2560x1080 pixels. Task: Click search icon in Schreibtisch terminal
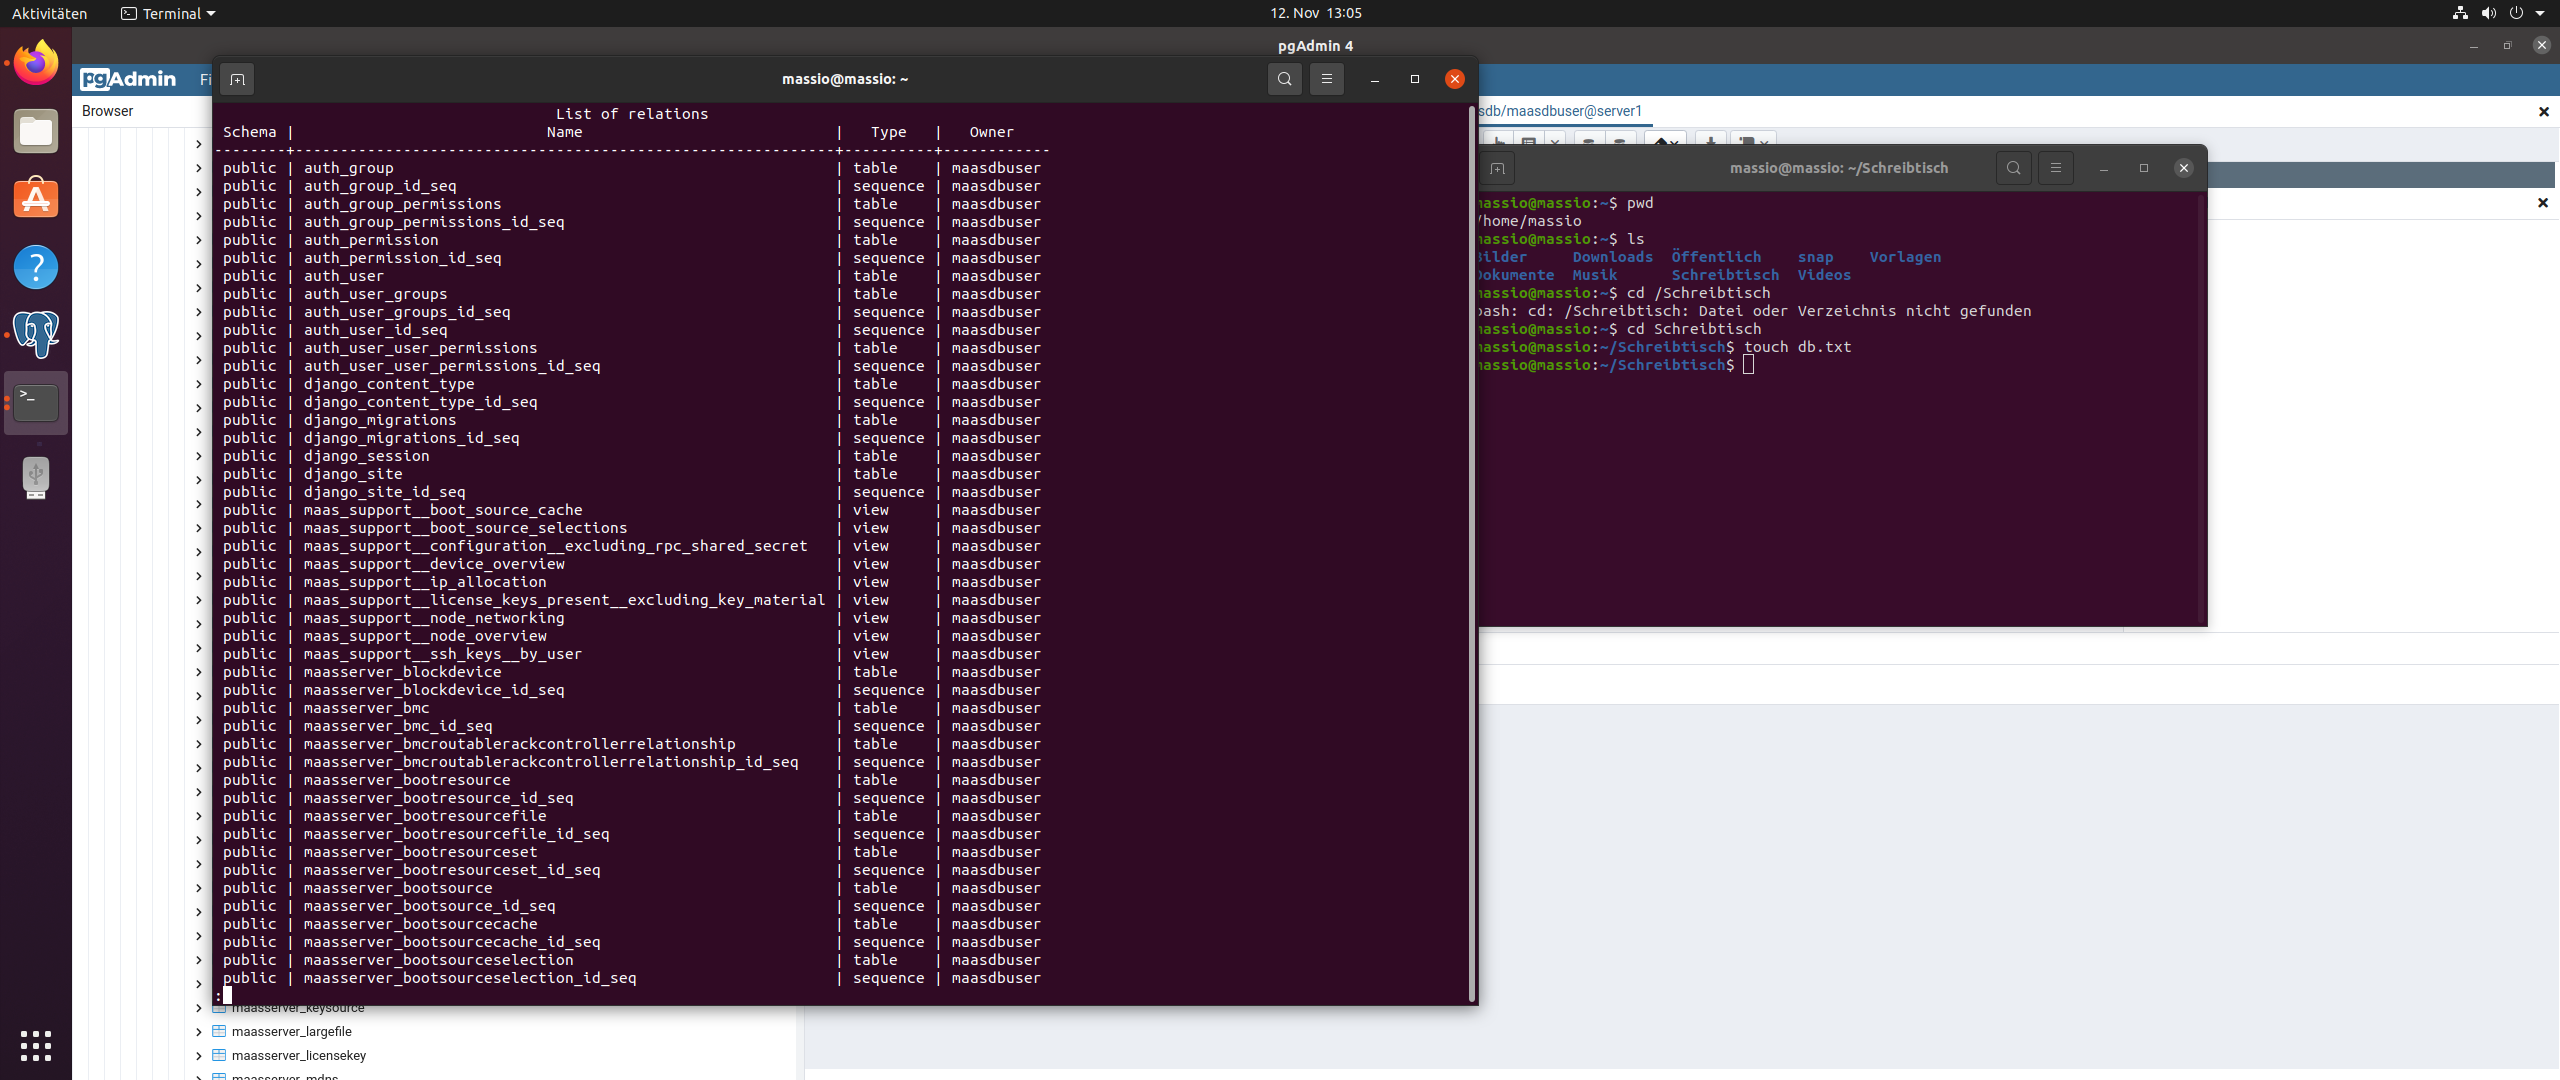point(2013,168)
